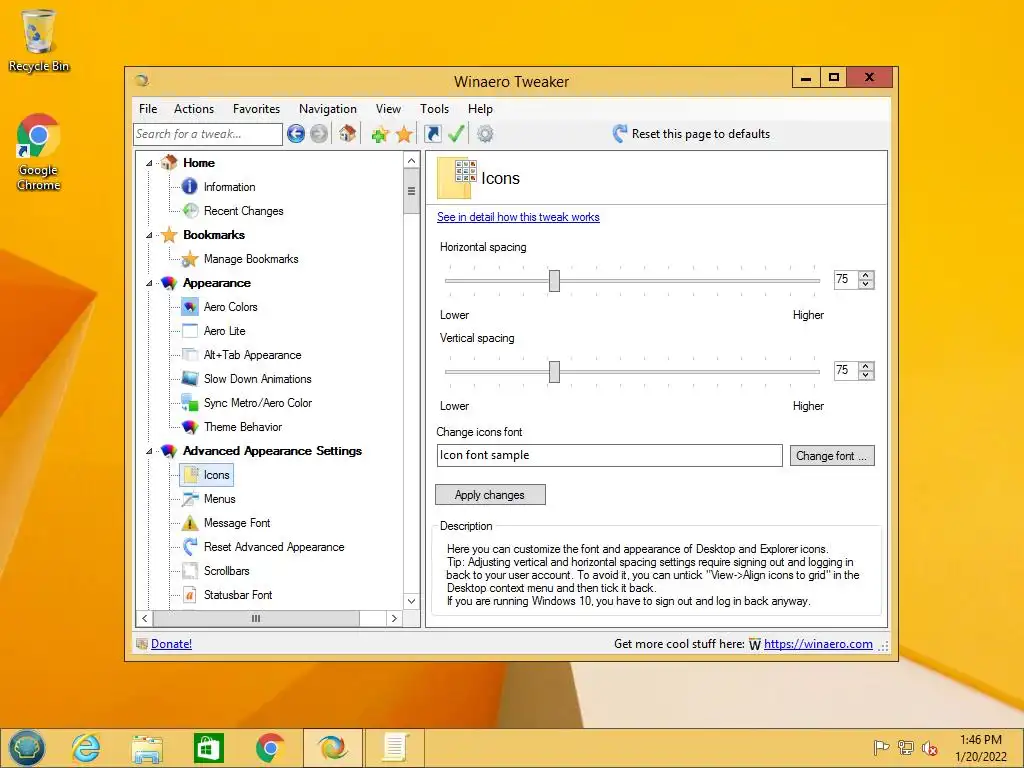The width and height of the screenshot is (1024, 768).
Task: Click the Google Chrome desktop shortcut
Action: (x=38, y=153)
